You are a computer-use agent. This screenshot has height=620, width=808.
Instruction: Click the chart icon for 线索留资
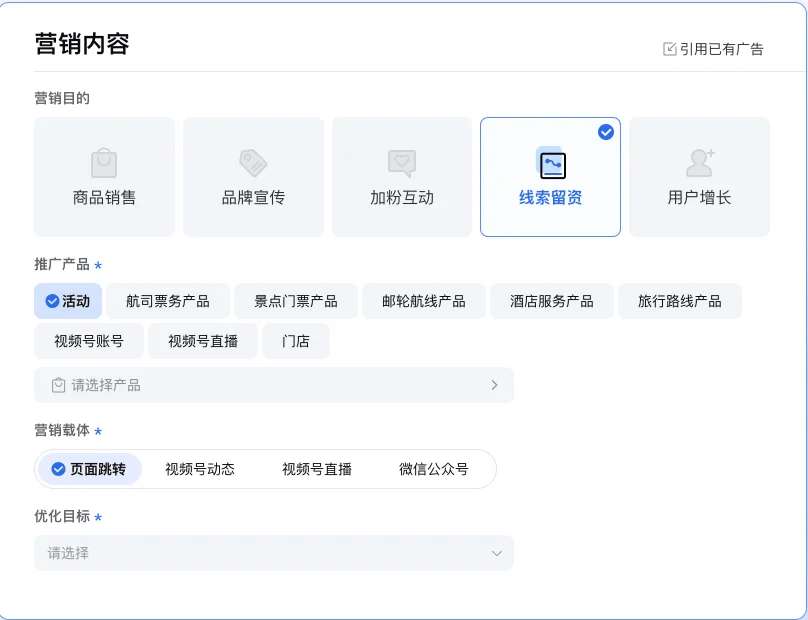coord(552,164)
